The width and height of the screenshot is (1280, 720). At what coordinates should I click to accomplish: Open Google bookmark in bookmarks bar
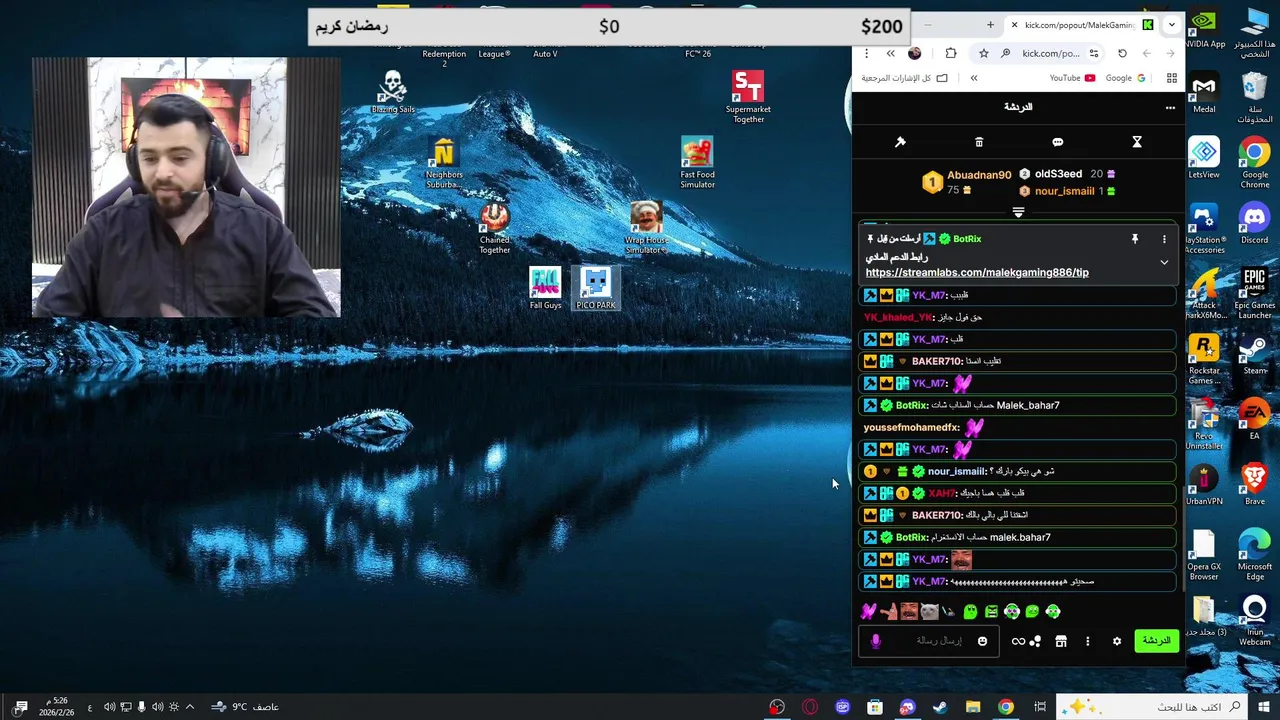1125,78
